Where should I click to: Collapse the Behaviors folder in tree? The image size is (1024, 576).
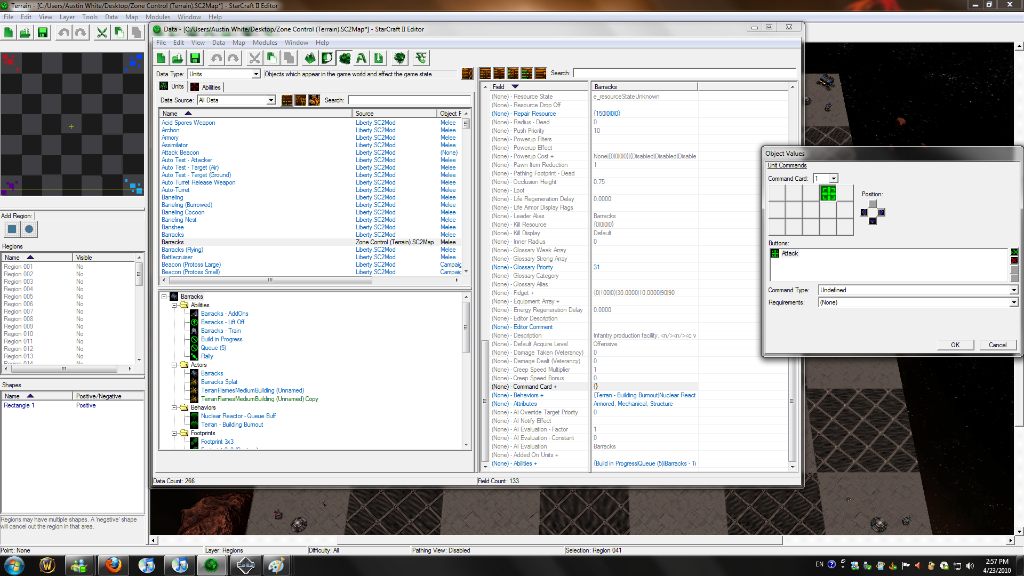(x=174, y=408)
